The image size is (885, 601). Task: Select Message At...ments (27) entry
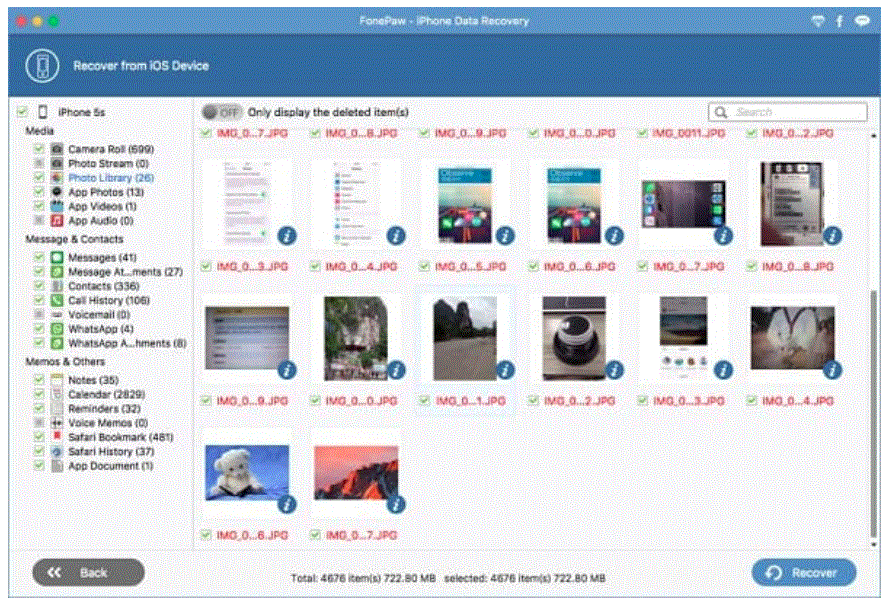click(x=125, y=271)
